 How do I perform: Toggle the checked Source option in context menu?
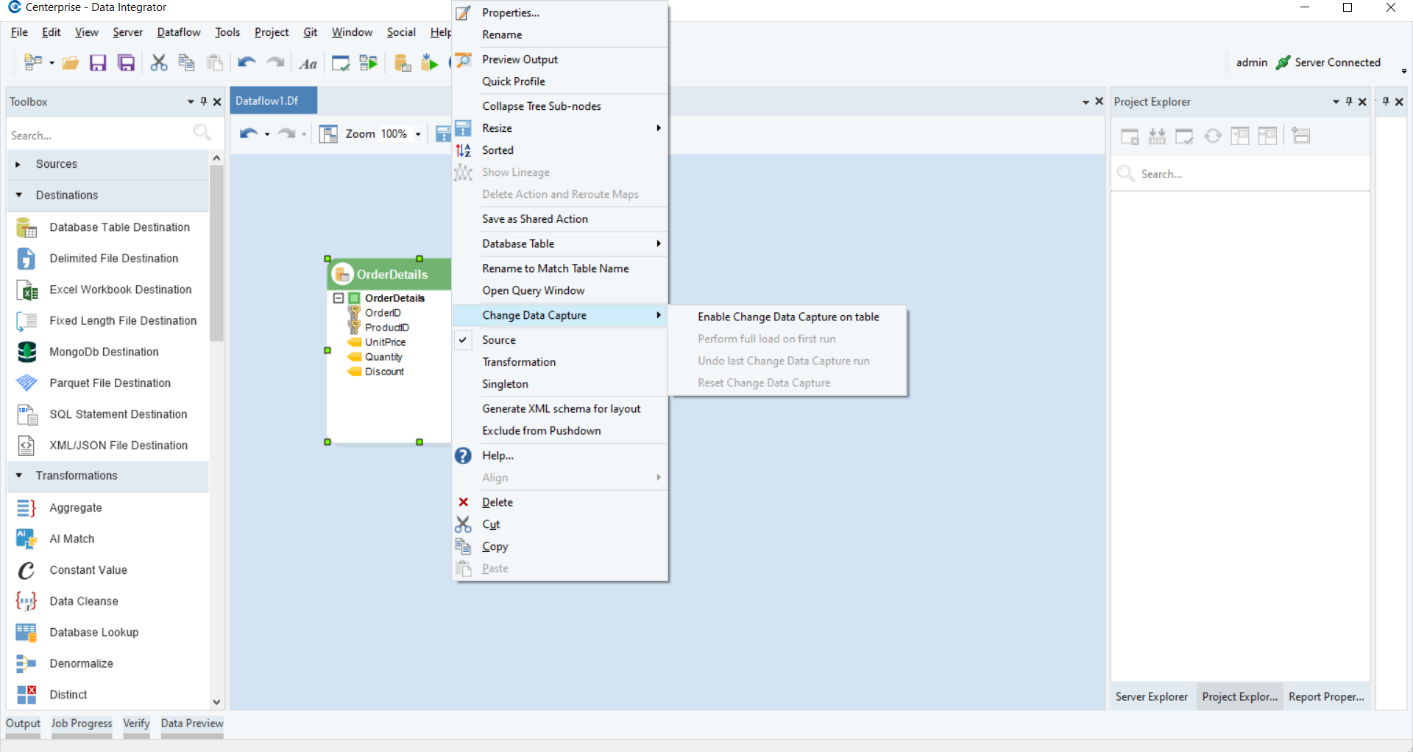[x=499, y=340]
